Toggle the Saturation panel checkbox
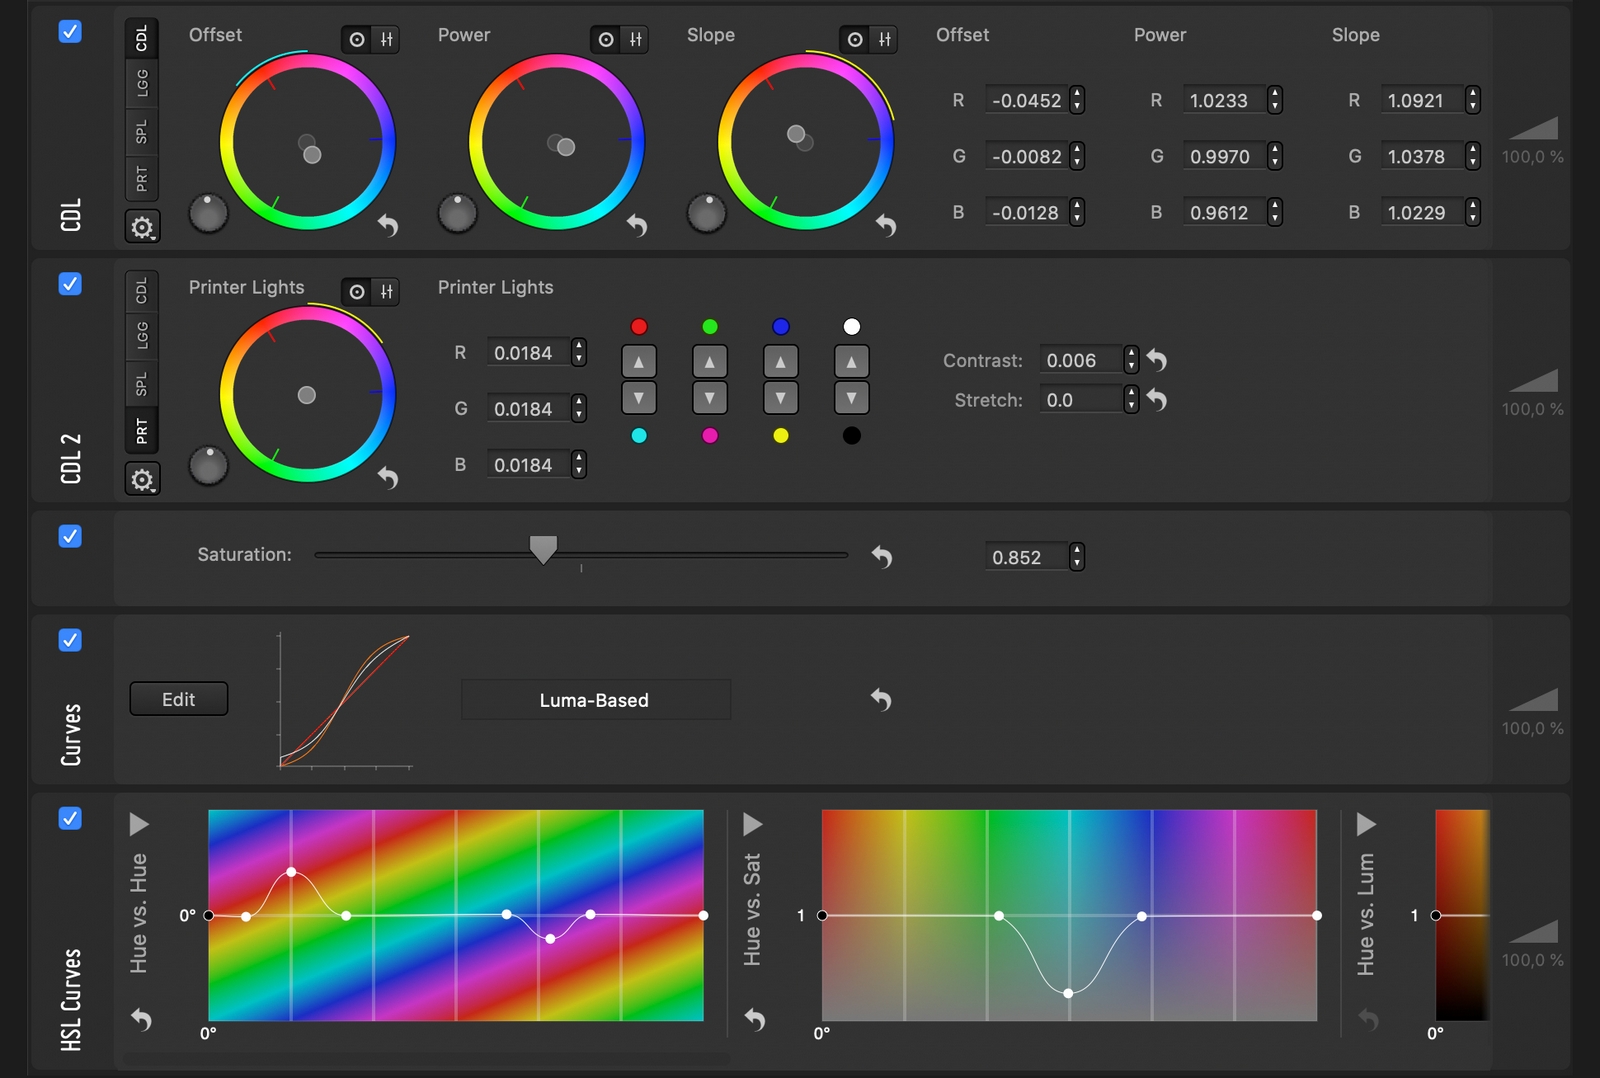The width and height of the screenshot is (1600, 1078). pos(70,536)
